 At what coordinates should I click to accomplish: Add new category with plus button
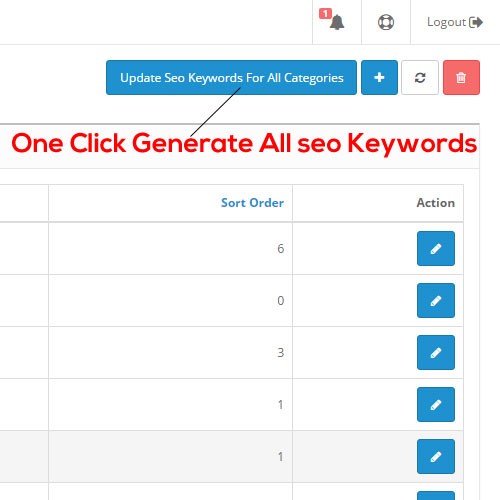379,78
